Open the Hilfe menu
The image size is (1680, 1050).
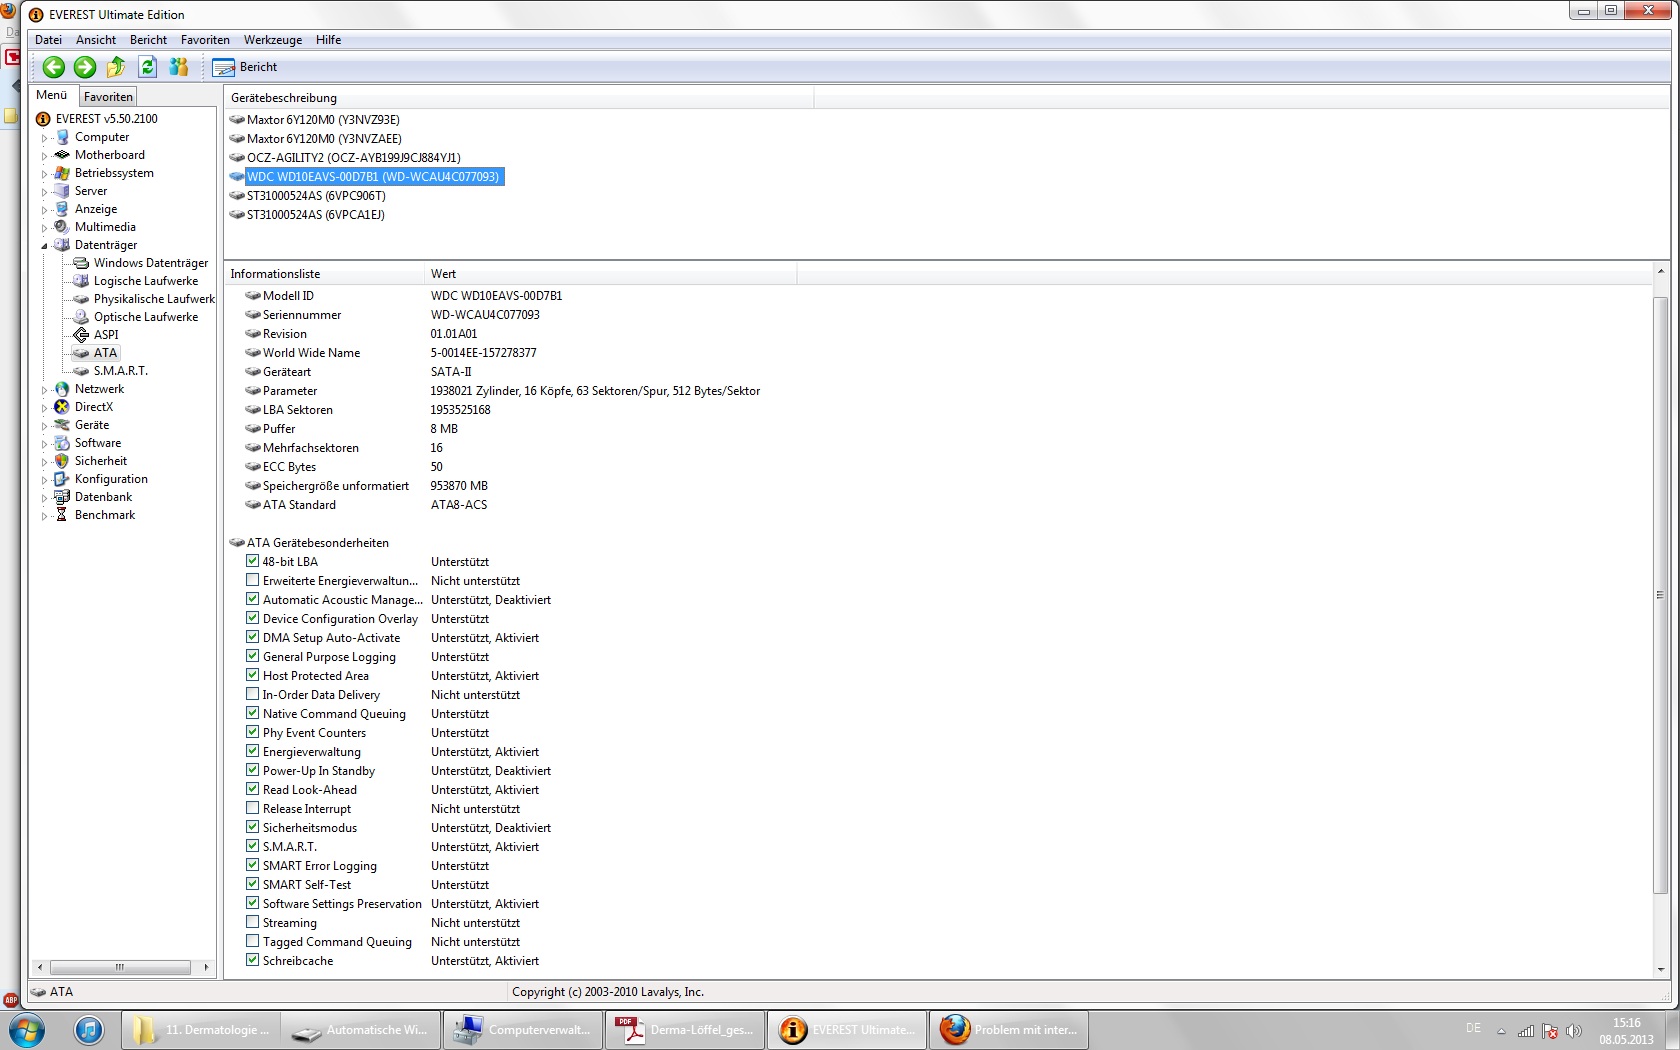pos(328,40)
